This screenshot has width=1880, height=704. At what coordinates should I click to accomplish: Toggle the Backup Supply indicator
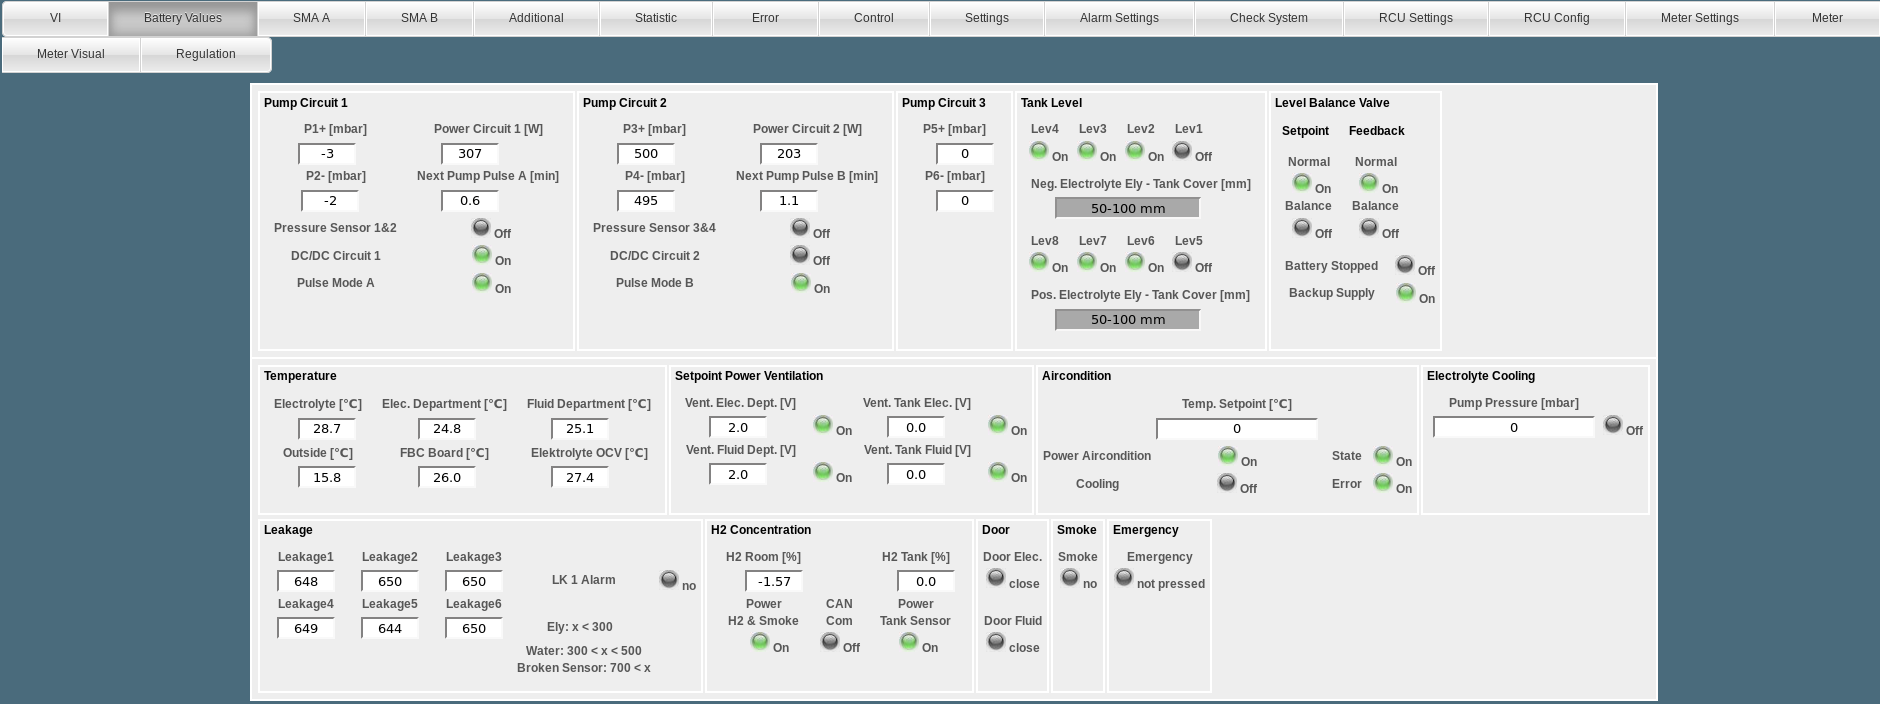1405,293
